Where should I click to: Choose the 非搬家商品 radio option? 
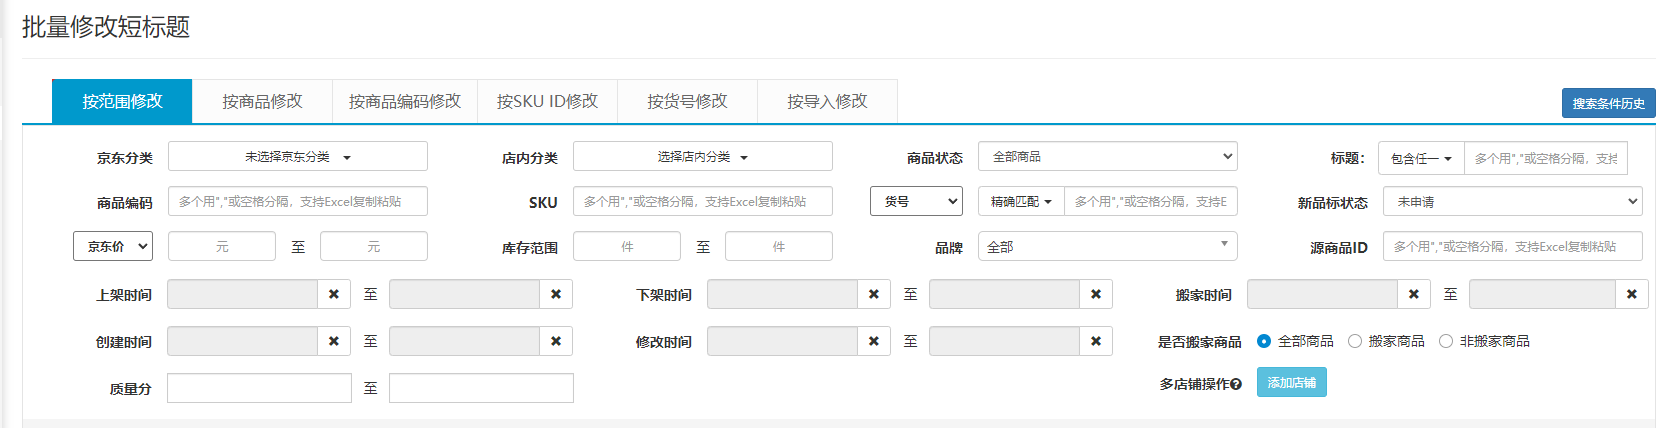1446,341
